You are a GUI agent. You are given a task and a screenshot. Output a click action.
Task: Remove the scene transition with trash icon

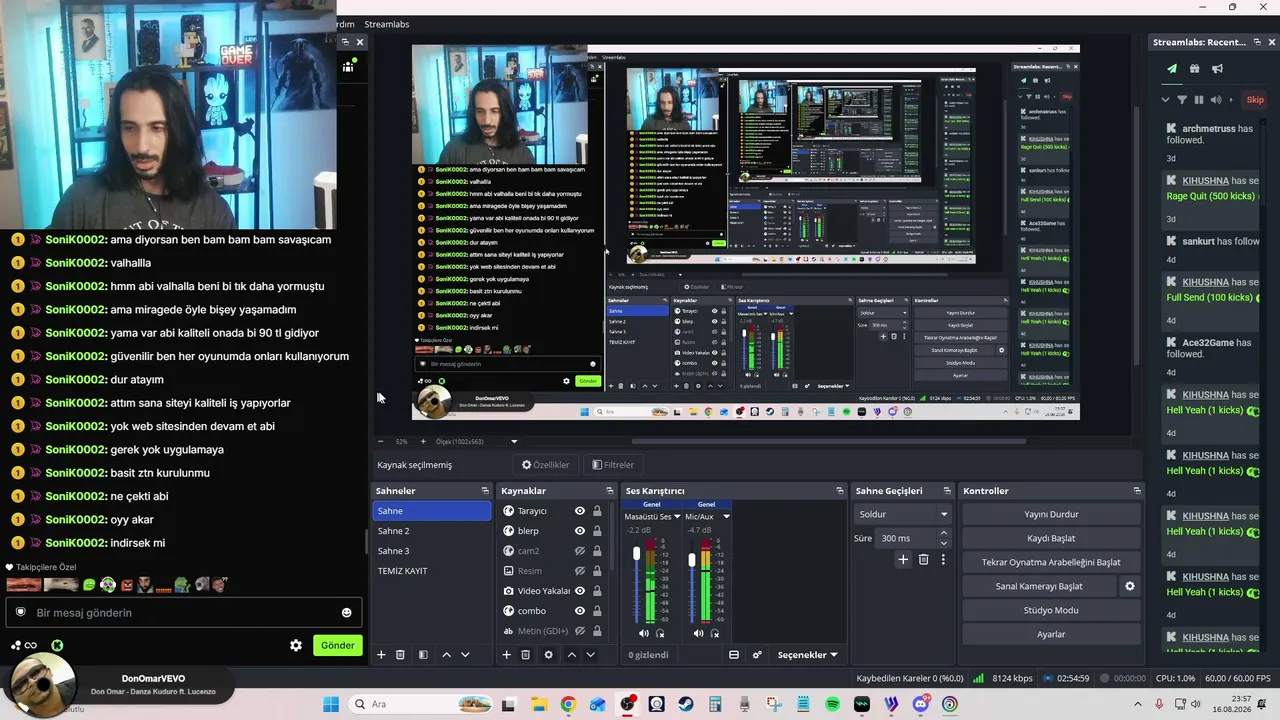pos(923,560)
